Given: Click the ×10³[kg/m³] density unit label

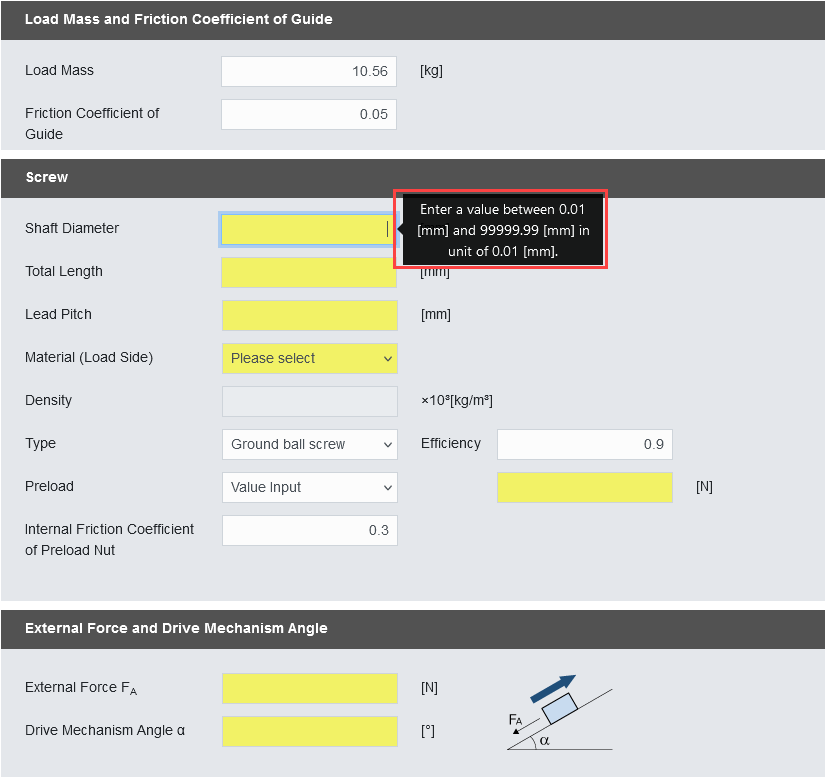Looking at the screenshot, I should pos(457,401).
